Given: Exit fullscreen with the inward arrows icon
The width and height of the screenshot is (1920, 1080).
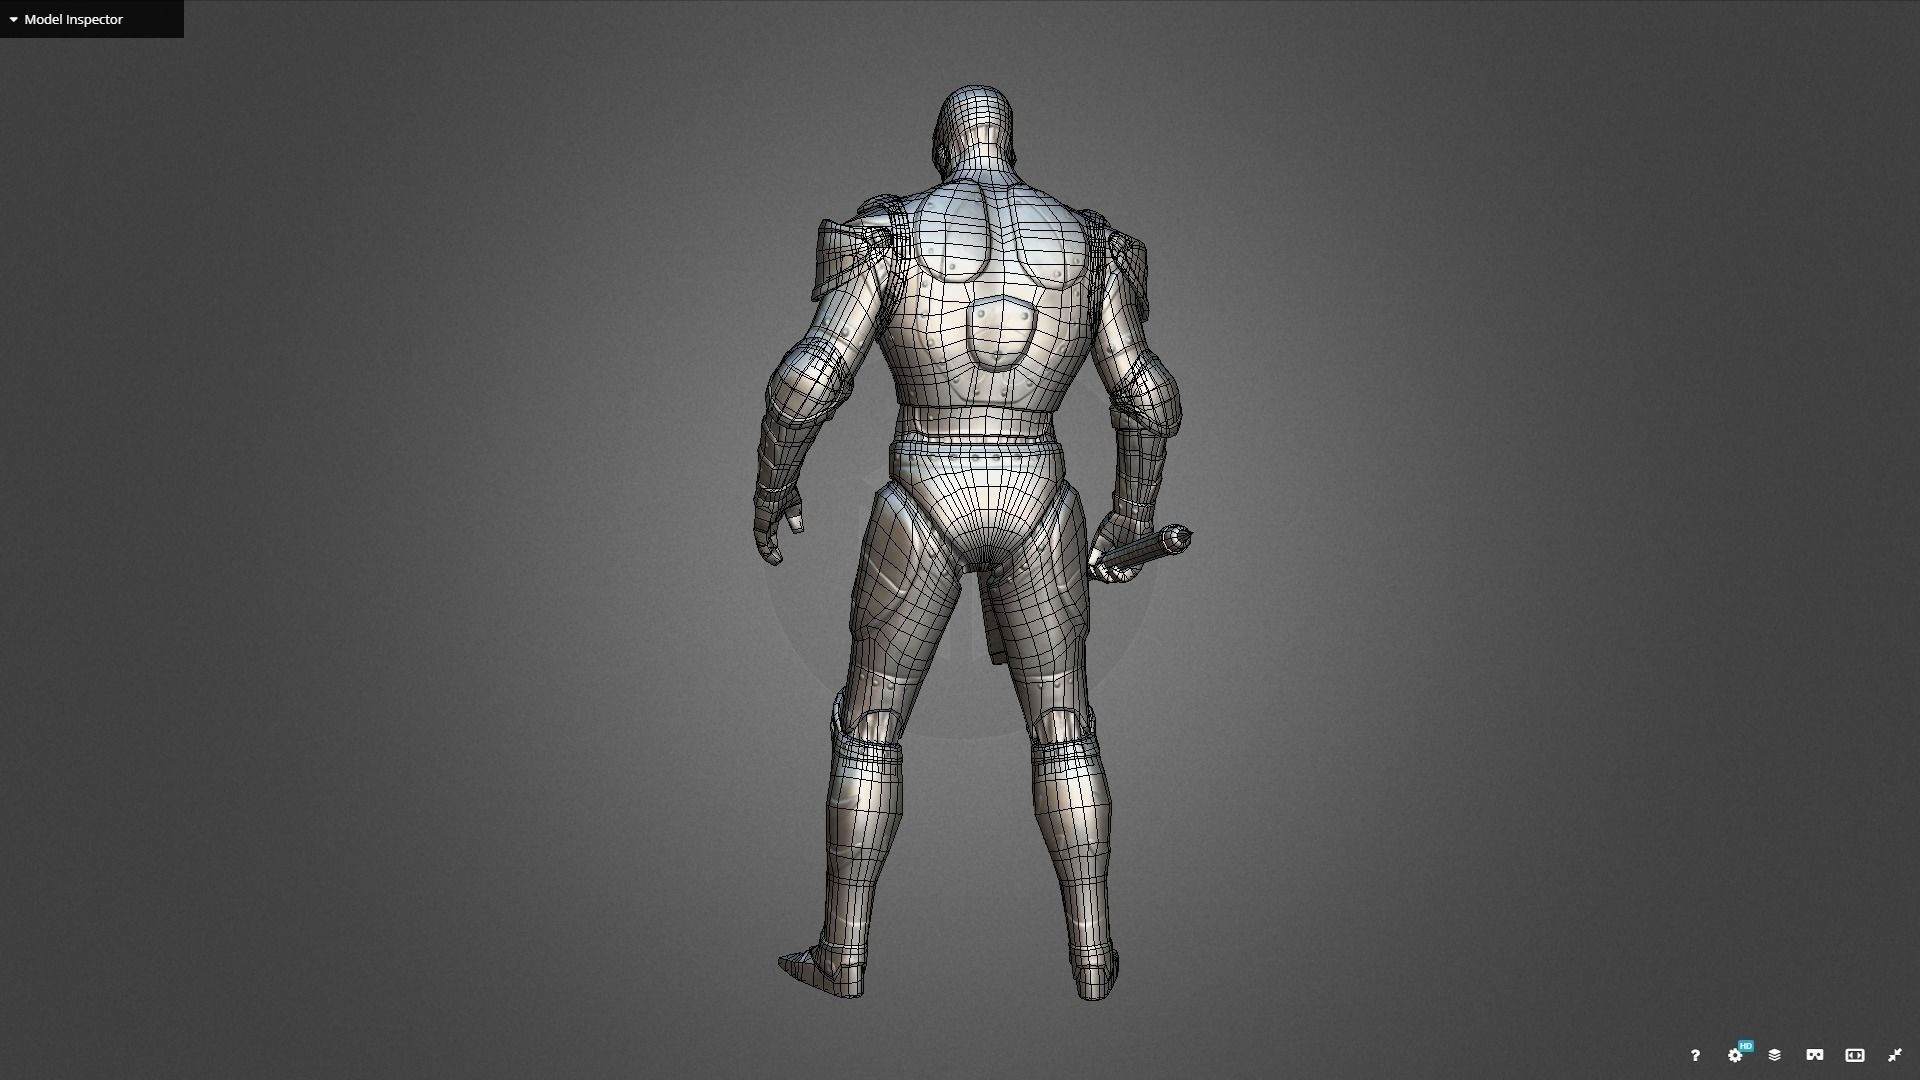Looking at the screenshot, I should (x=1895, y=1055).
